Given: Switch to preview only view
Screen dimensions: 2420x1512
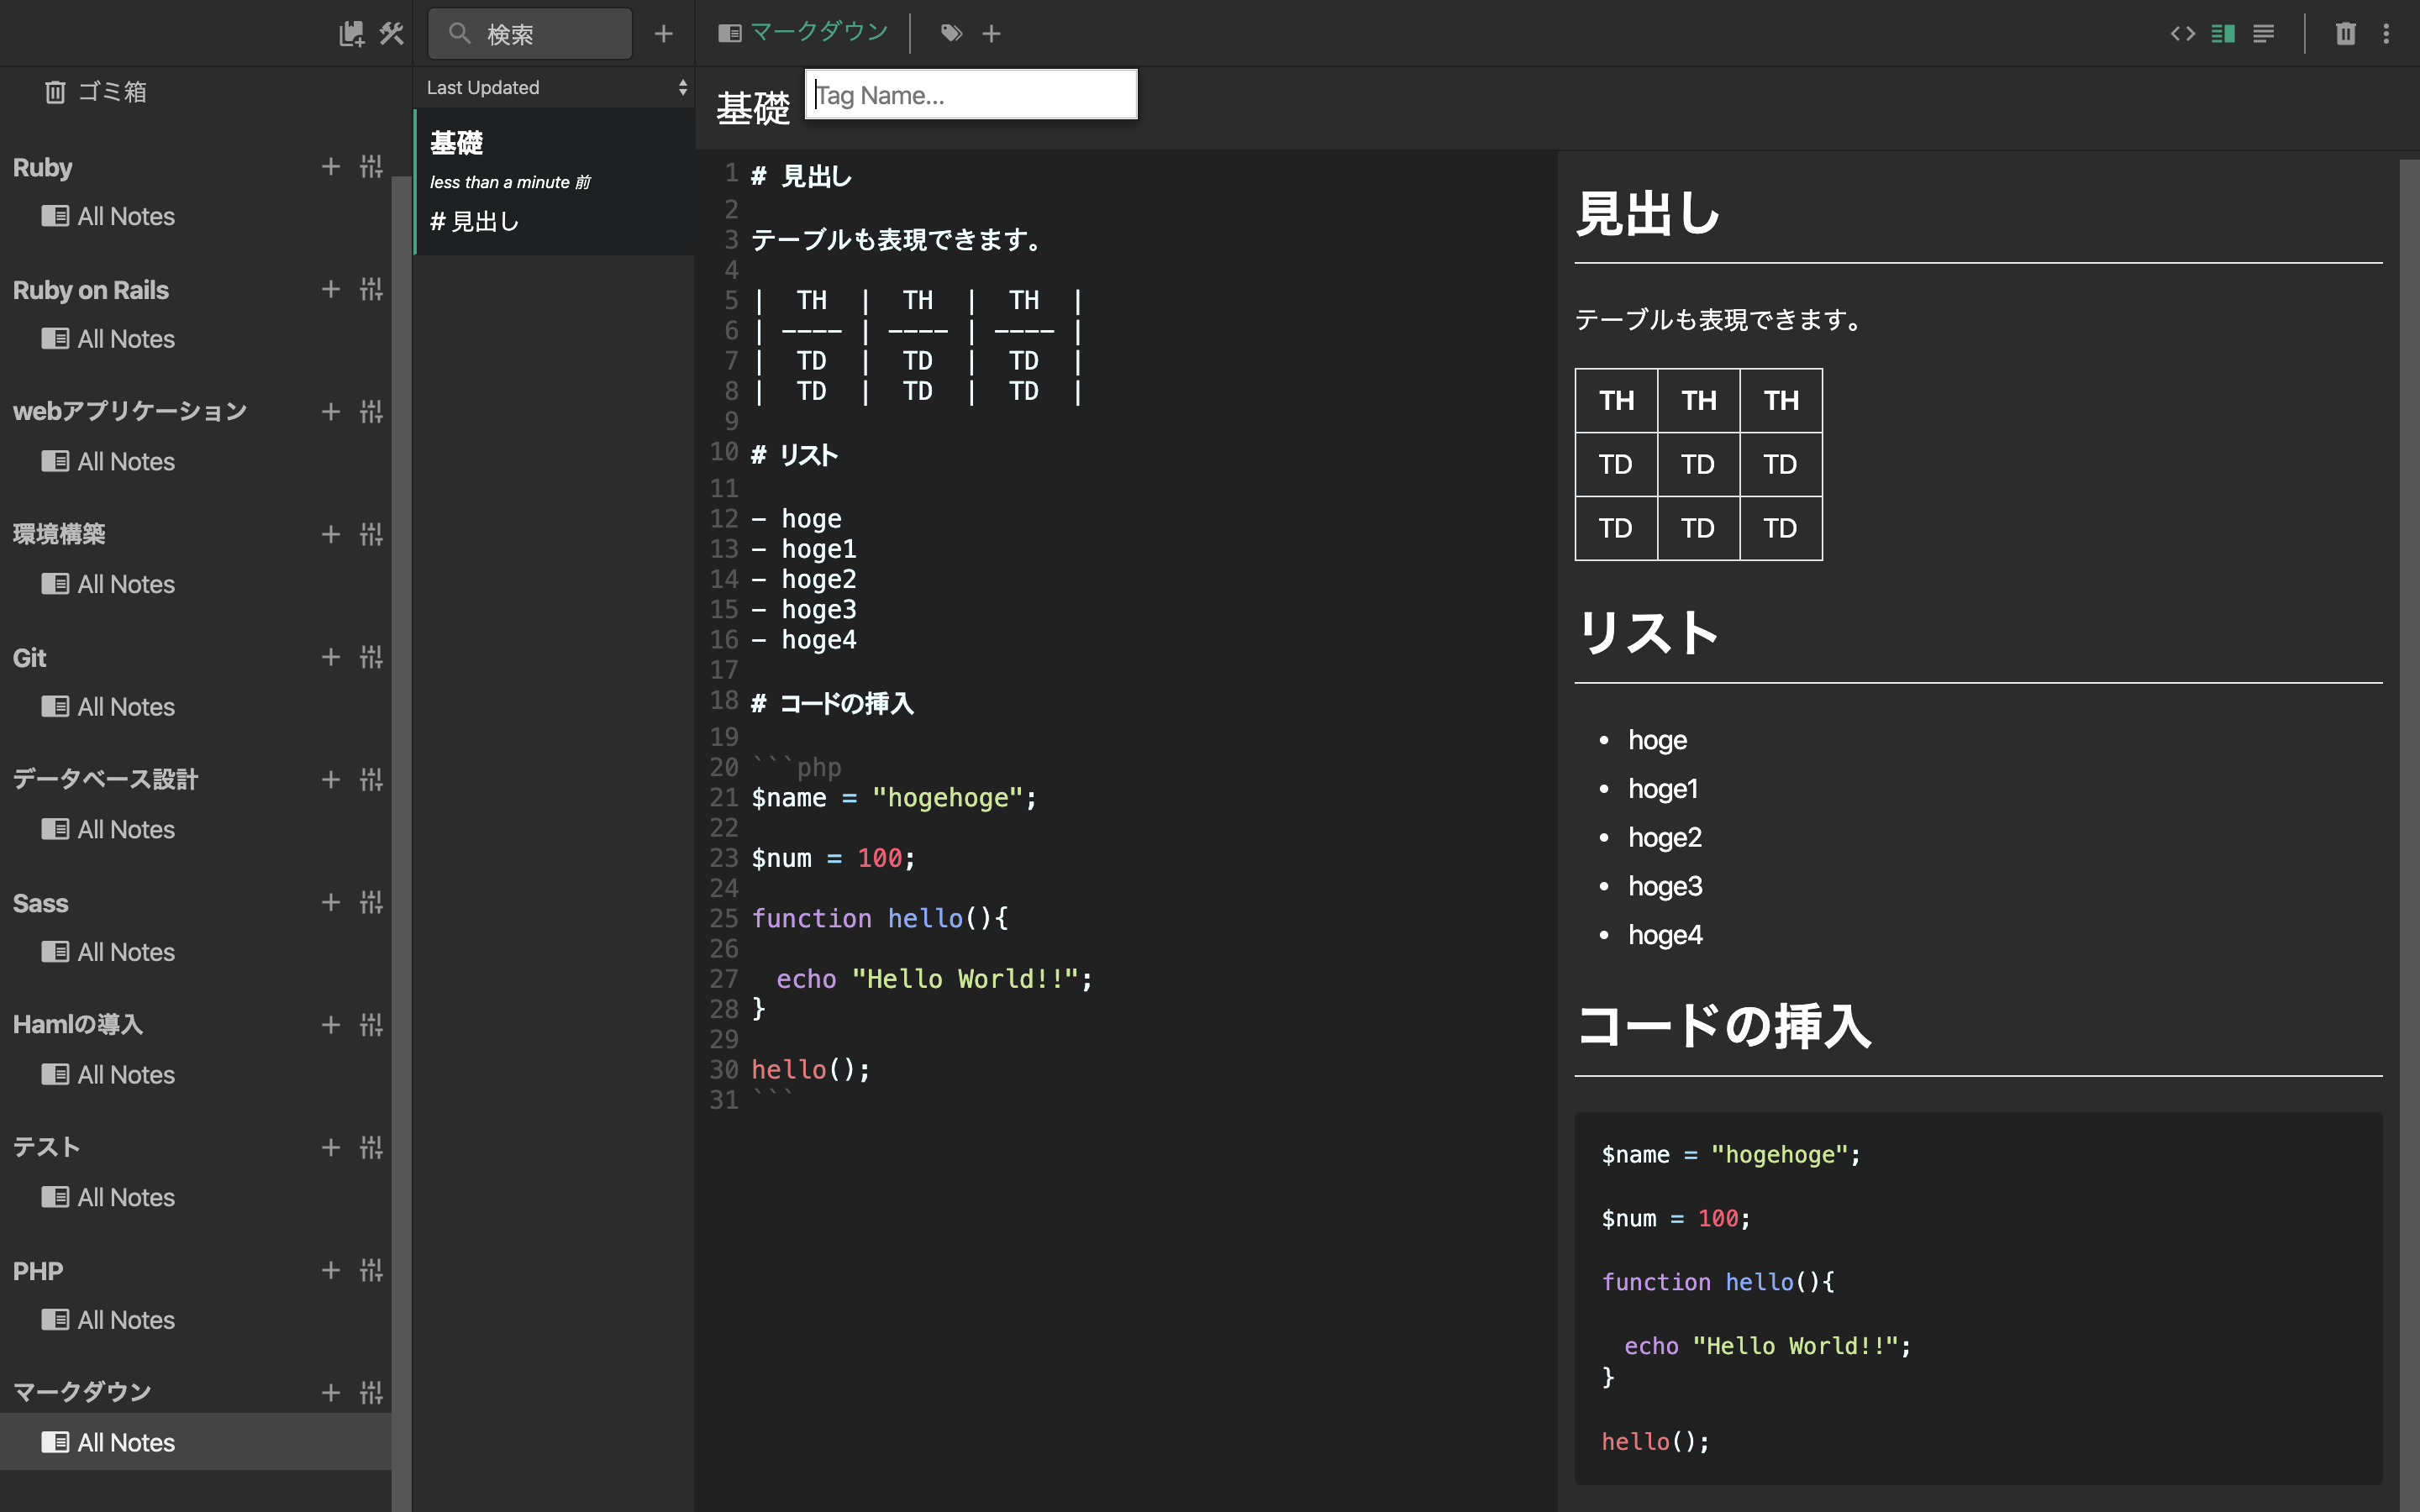Looking at the screenshot, I should point(2263,33).
